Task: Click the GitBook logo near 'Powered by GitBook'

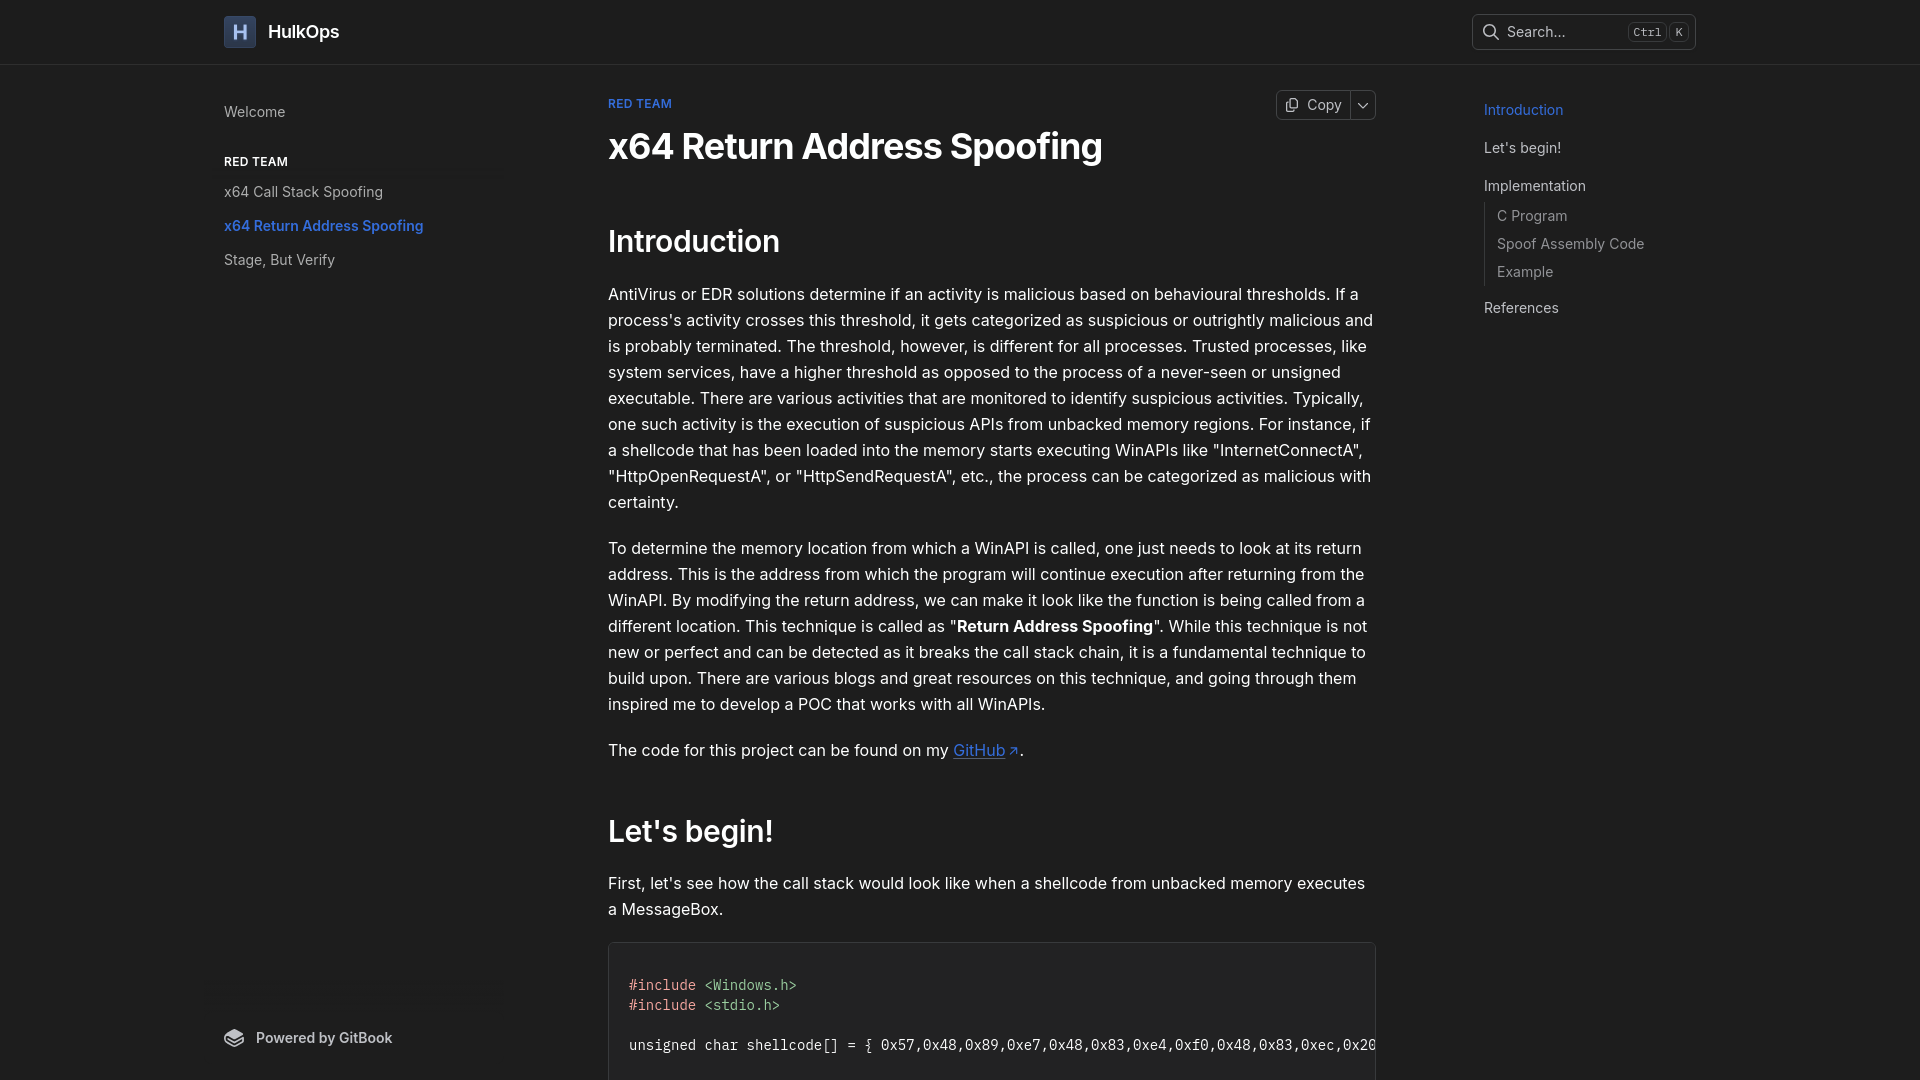Action: click(x=233, y=1038)
